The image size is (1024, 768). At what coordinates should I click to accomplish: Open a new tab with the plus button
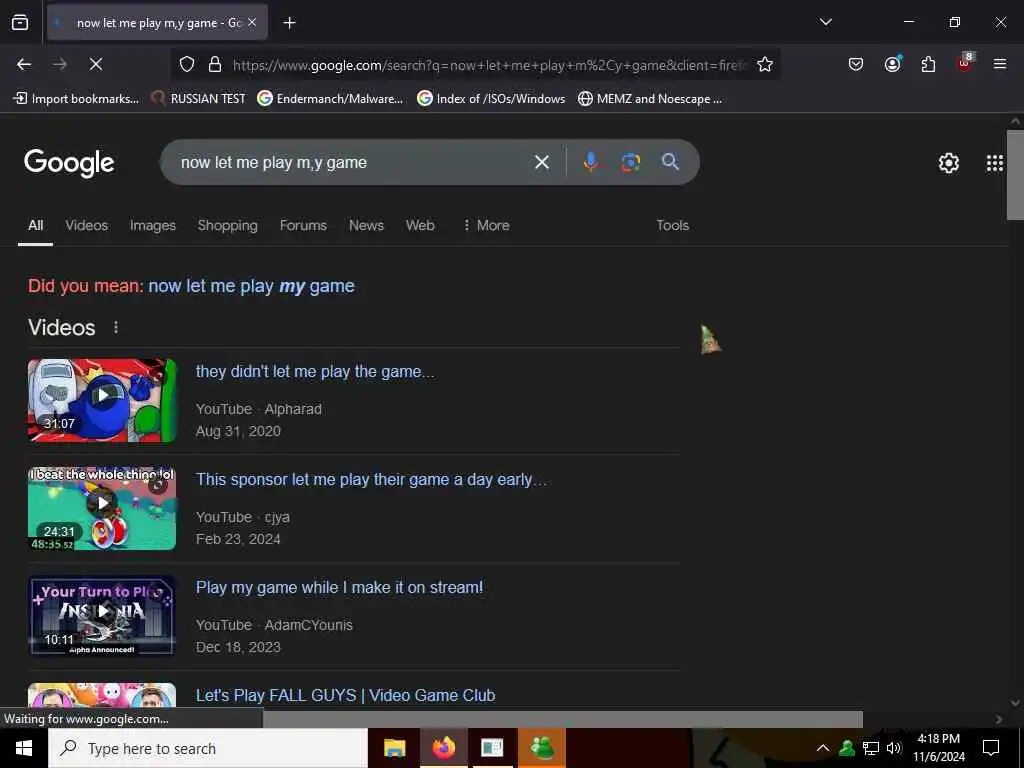[289, 23]
